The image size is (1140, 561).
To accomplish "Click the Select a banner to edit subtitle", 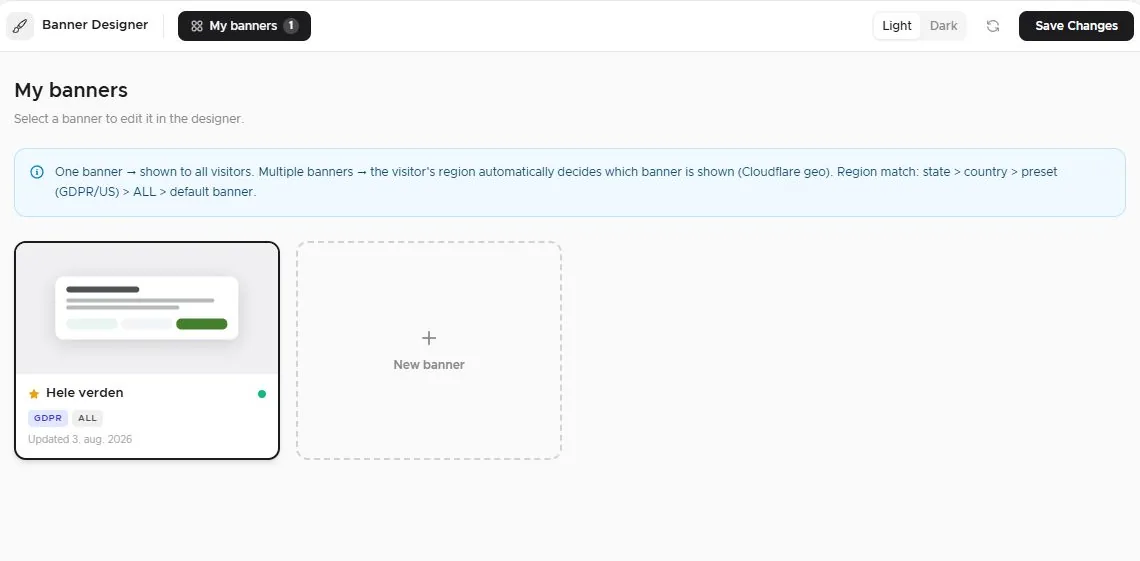I will (x=129, y=118).
